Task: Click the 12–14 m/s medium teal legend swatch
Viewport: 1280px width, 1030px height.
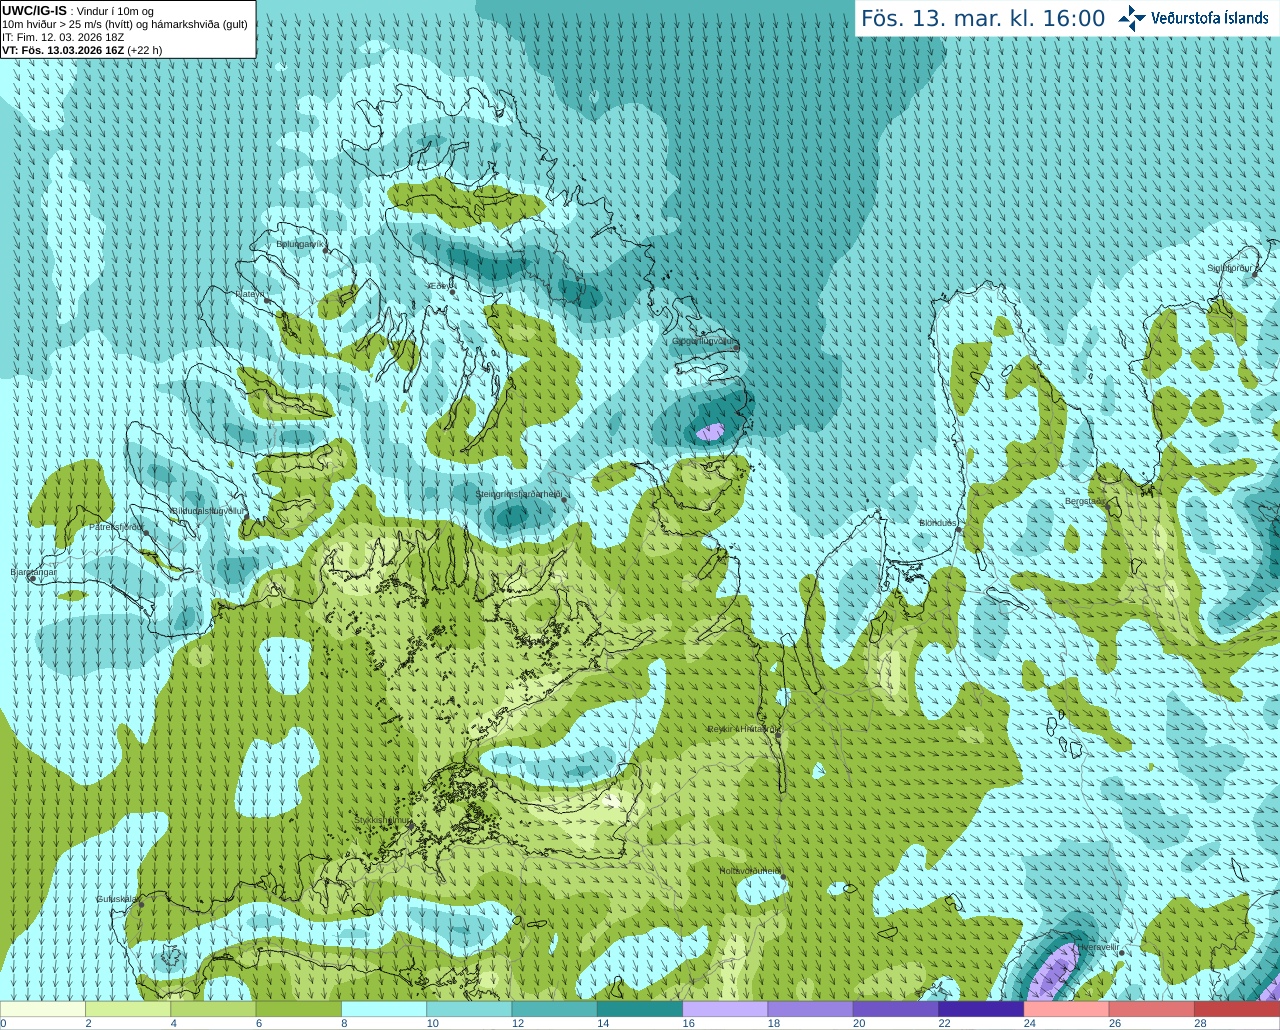Action: click(555, 1009)
